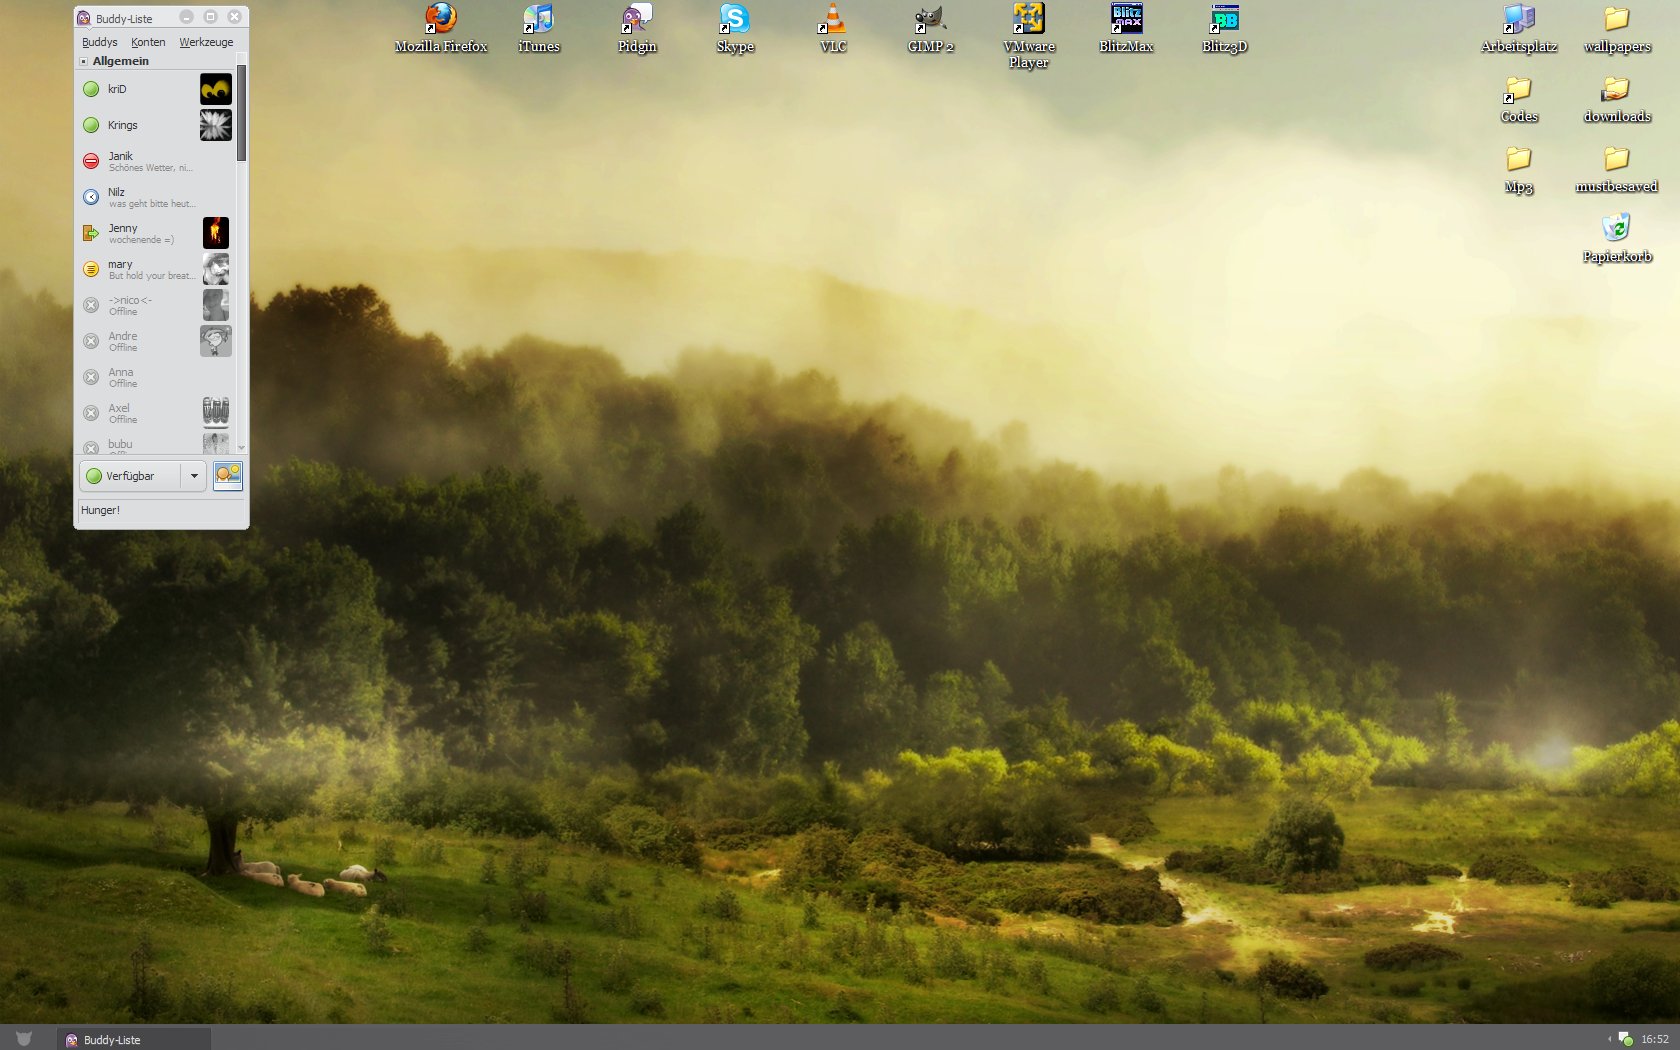The height and width of the screenshot is (1050, 1680).
Task: Open GIMP 2 desktop shortcut
Action: (x=930, y=20)
